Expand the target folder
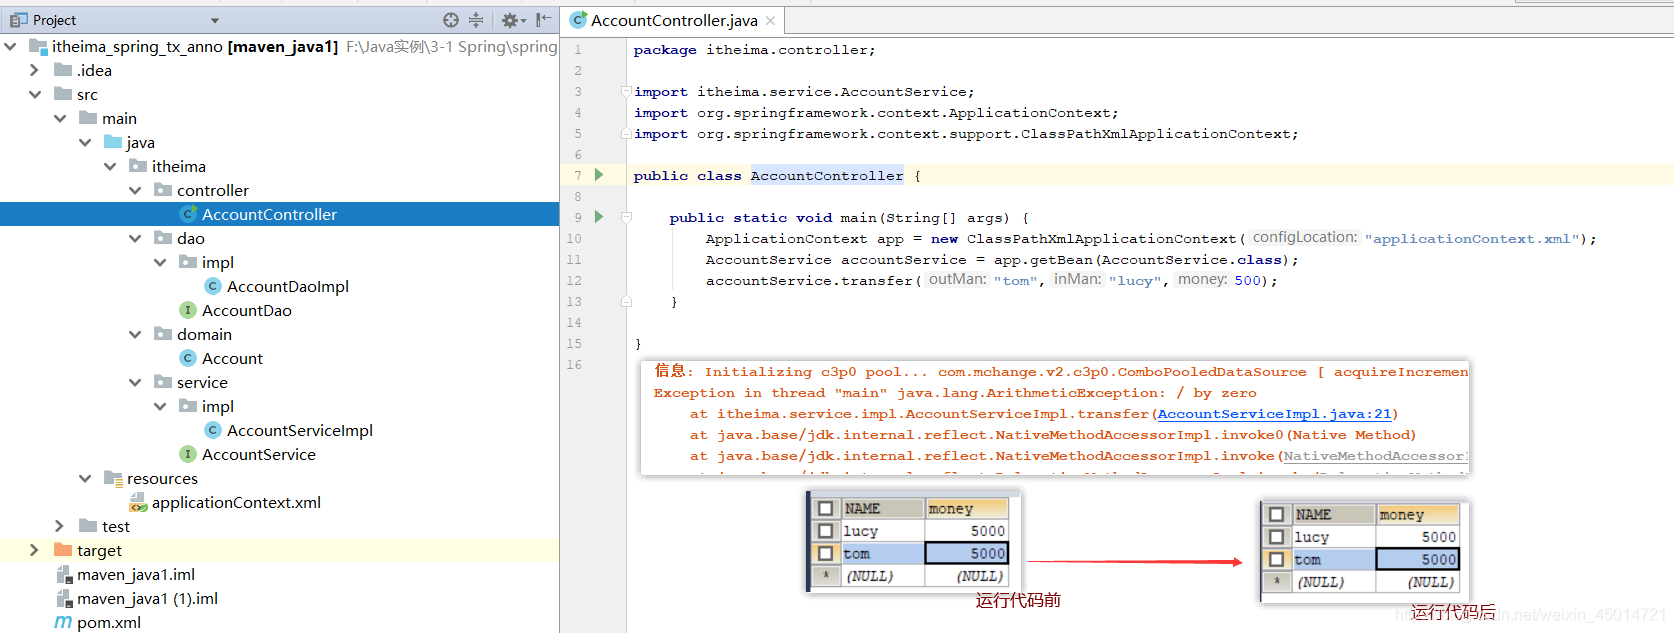Screen dimensions: 1674x633 point(35,550)
